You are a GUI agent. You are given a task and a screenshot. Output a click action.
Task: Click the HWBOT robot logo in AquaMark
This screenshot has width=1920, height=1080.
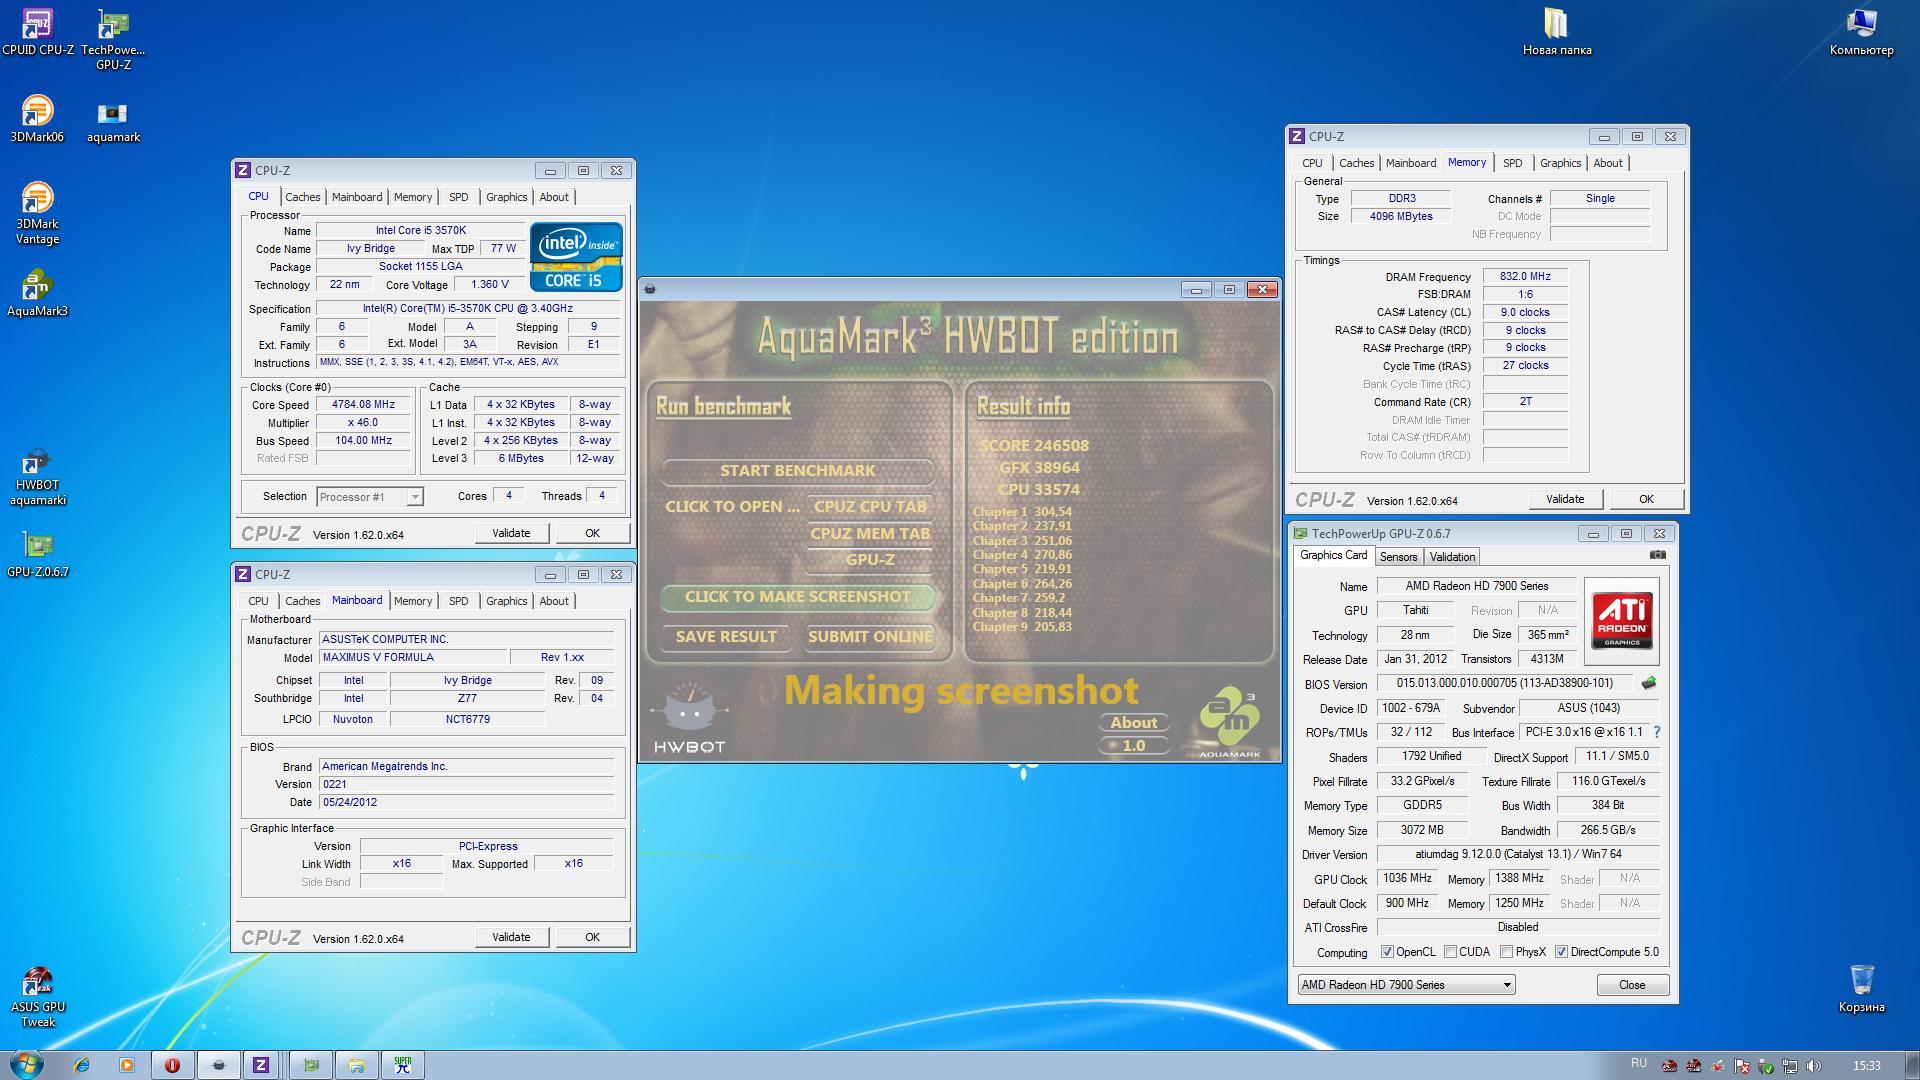(x=689, y=717)
